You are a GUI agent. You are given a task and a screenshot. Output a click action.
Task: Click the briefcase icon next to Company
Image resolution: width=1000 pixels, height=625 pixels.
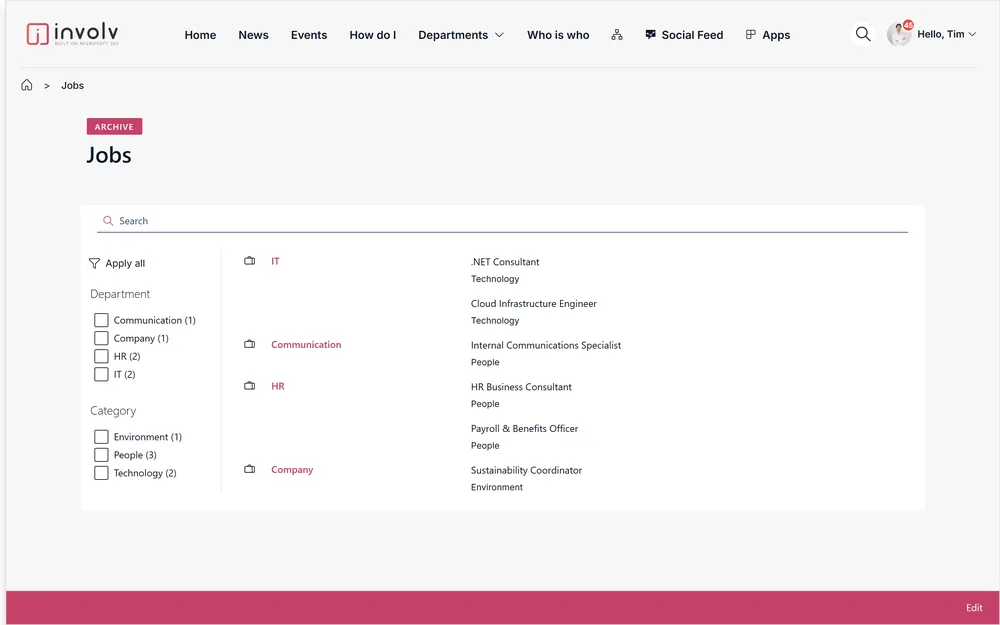point(249,469)
